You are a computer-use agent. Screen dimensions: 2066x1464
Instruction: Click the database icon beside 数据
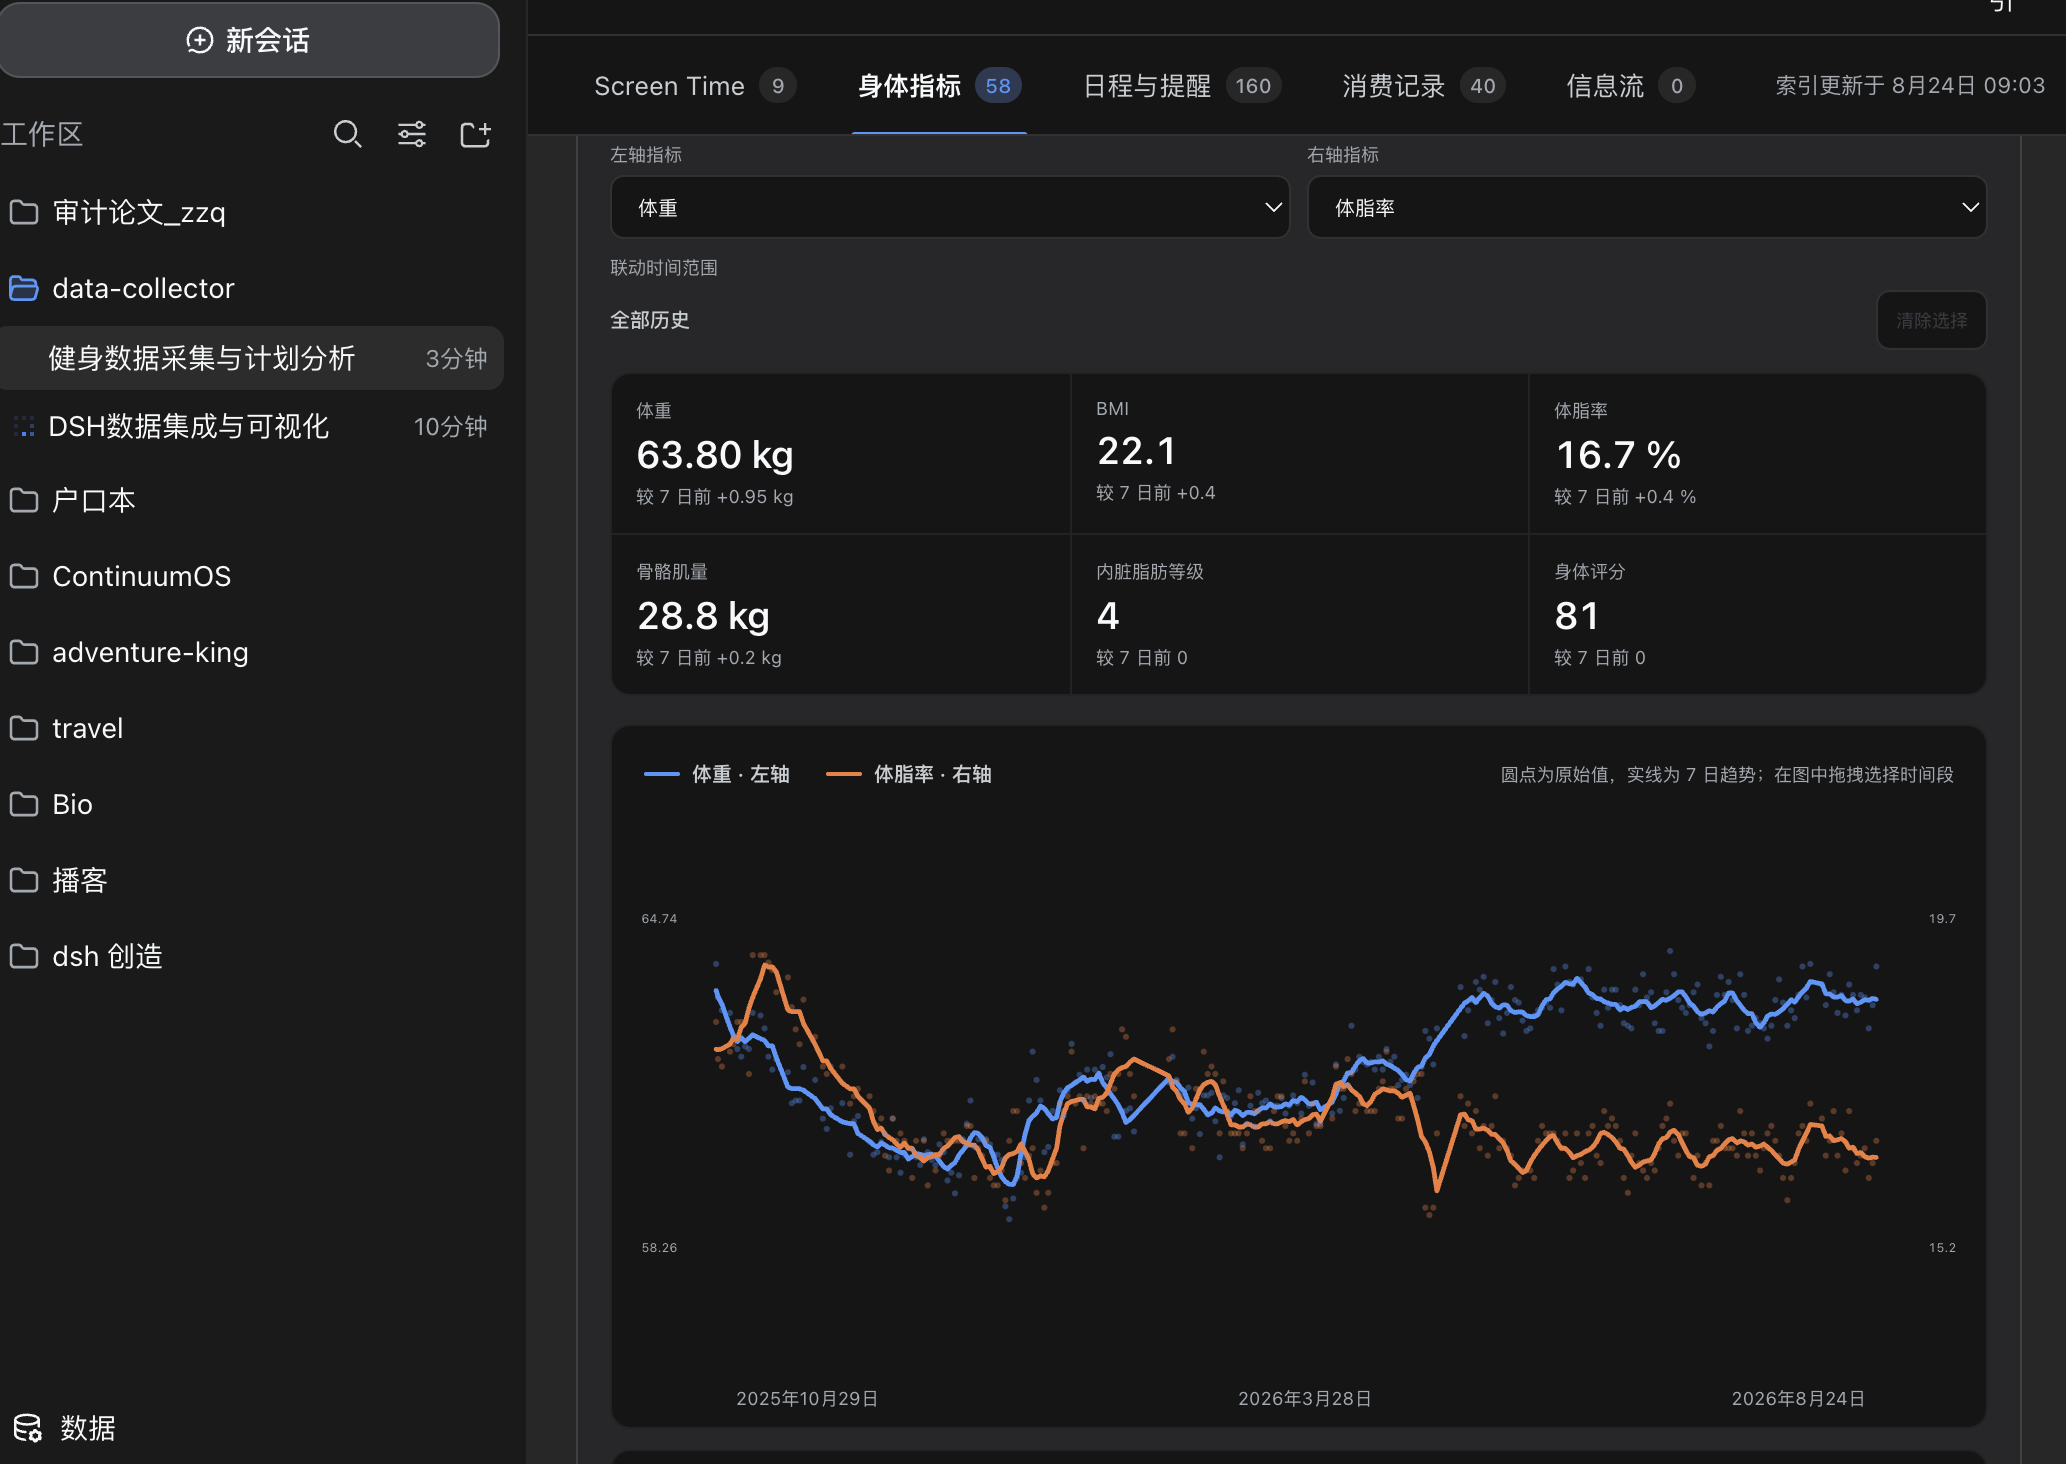click(27, 1428)
